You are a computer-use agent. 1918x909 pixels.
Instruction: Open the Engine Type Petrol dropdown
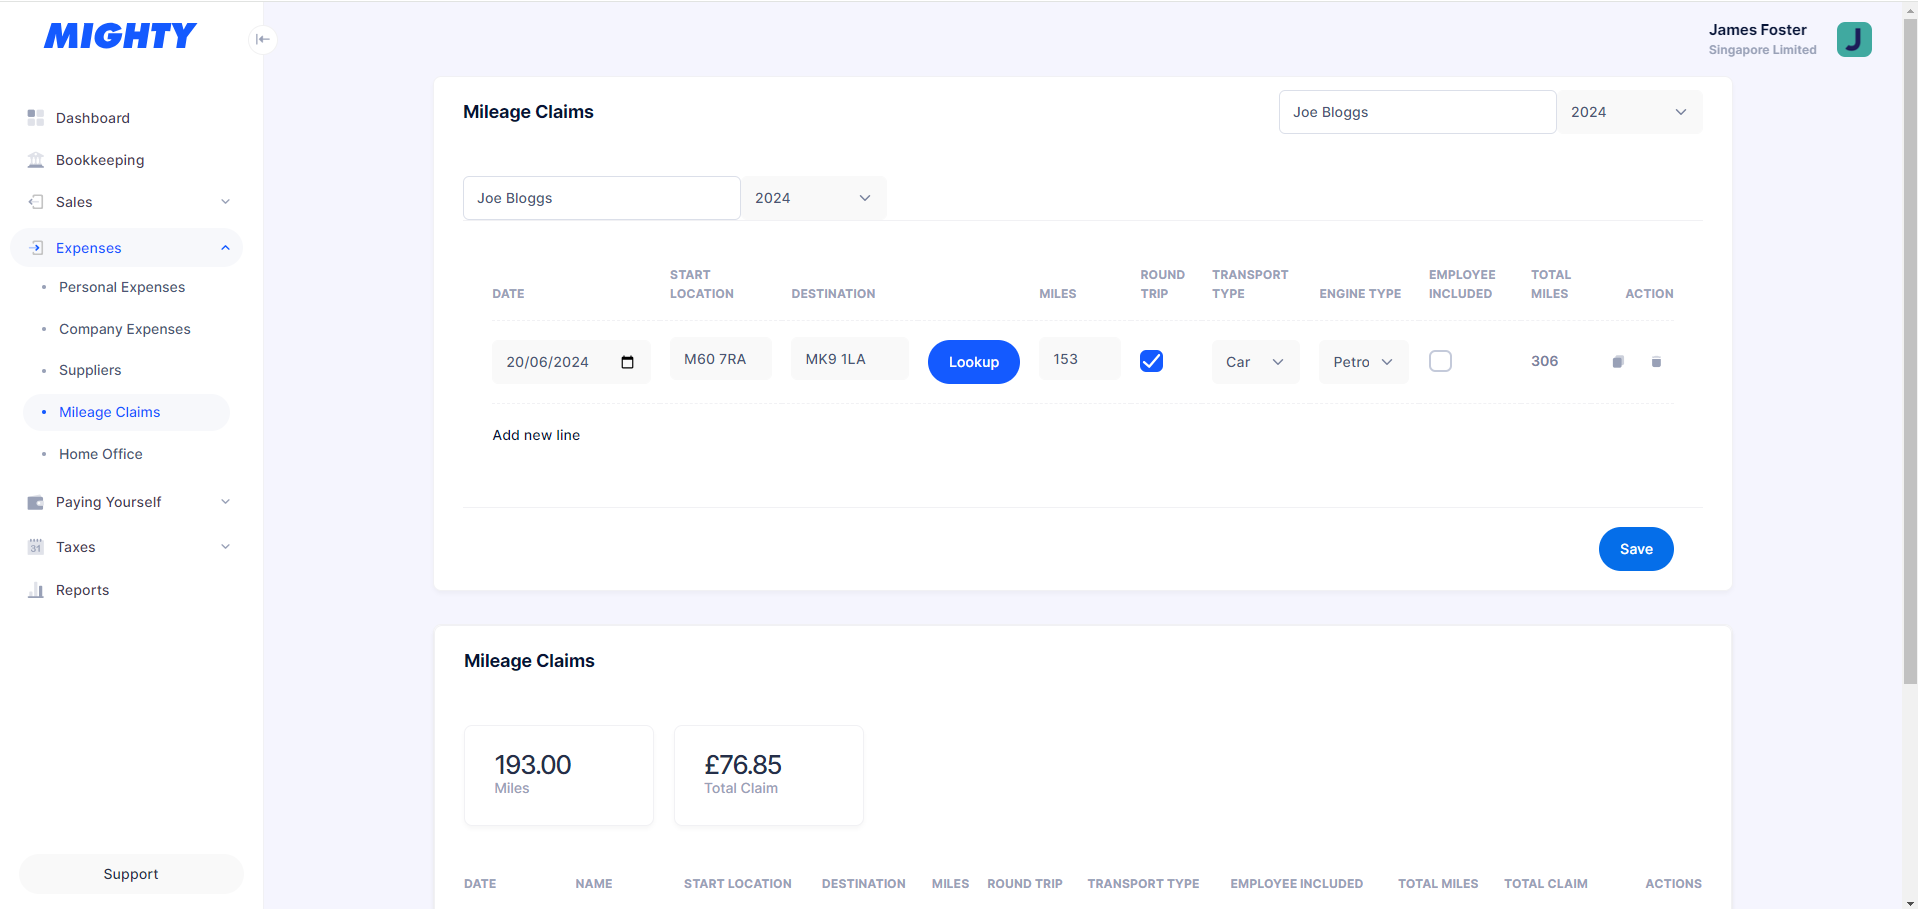coord(1363,362)
